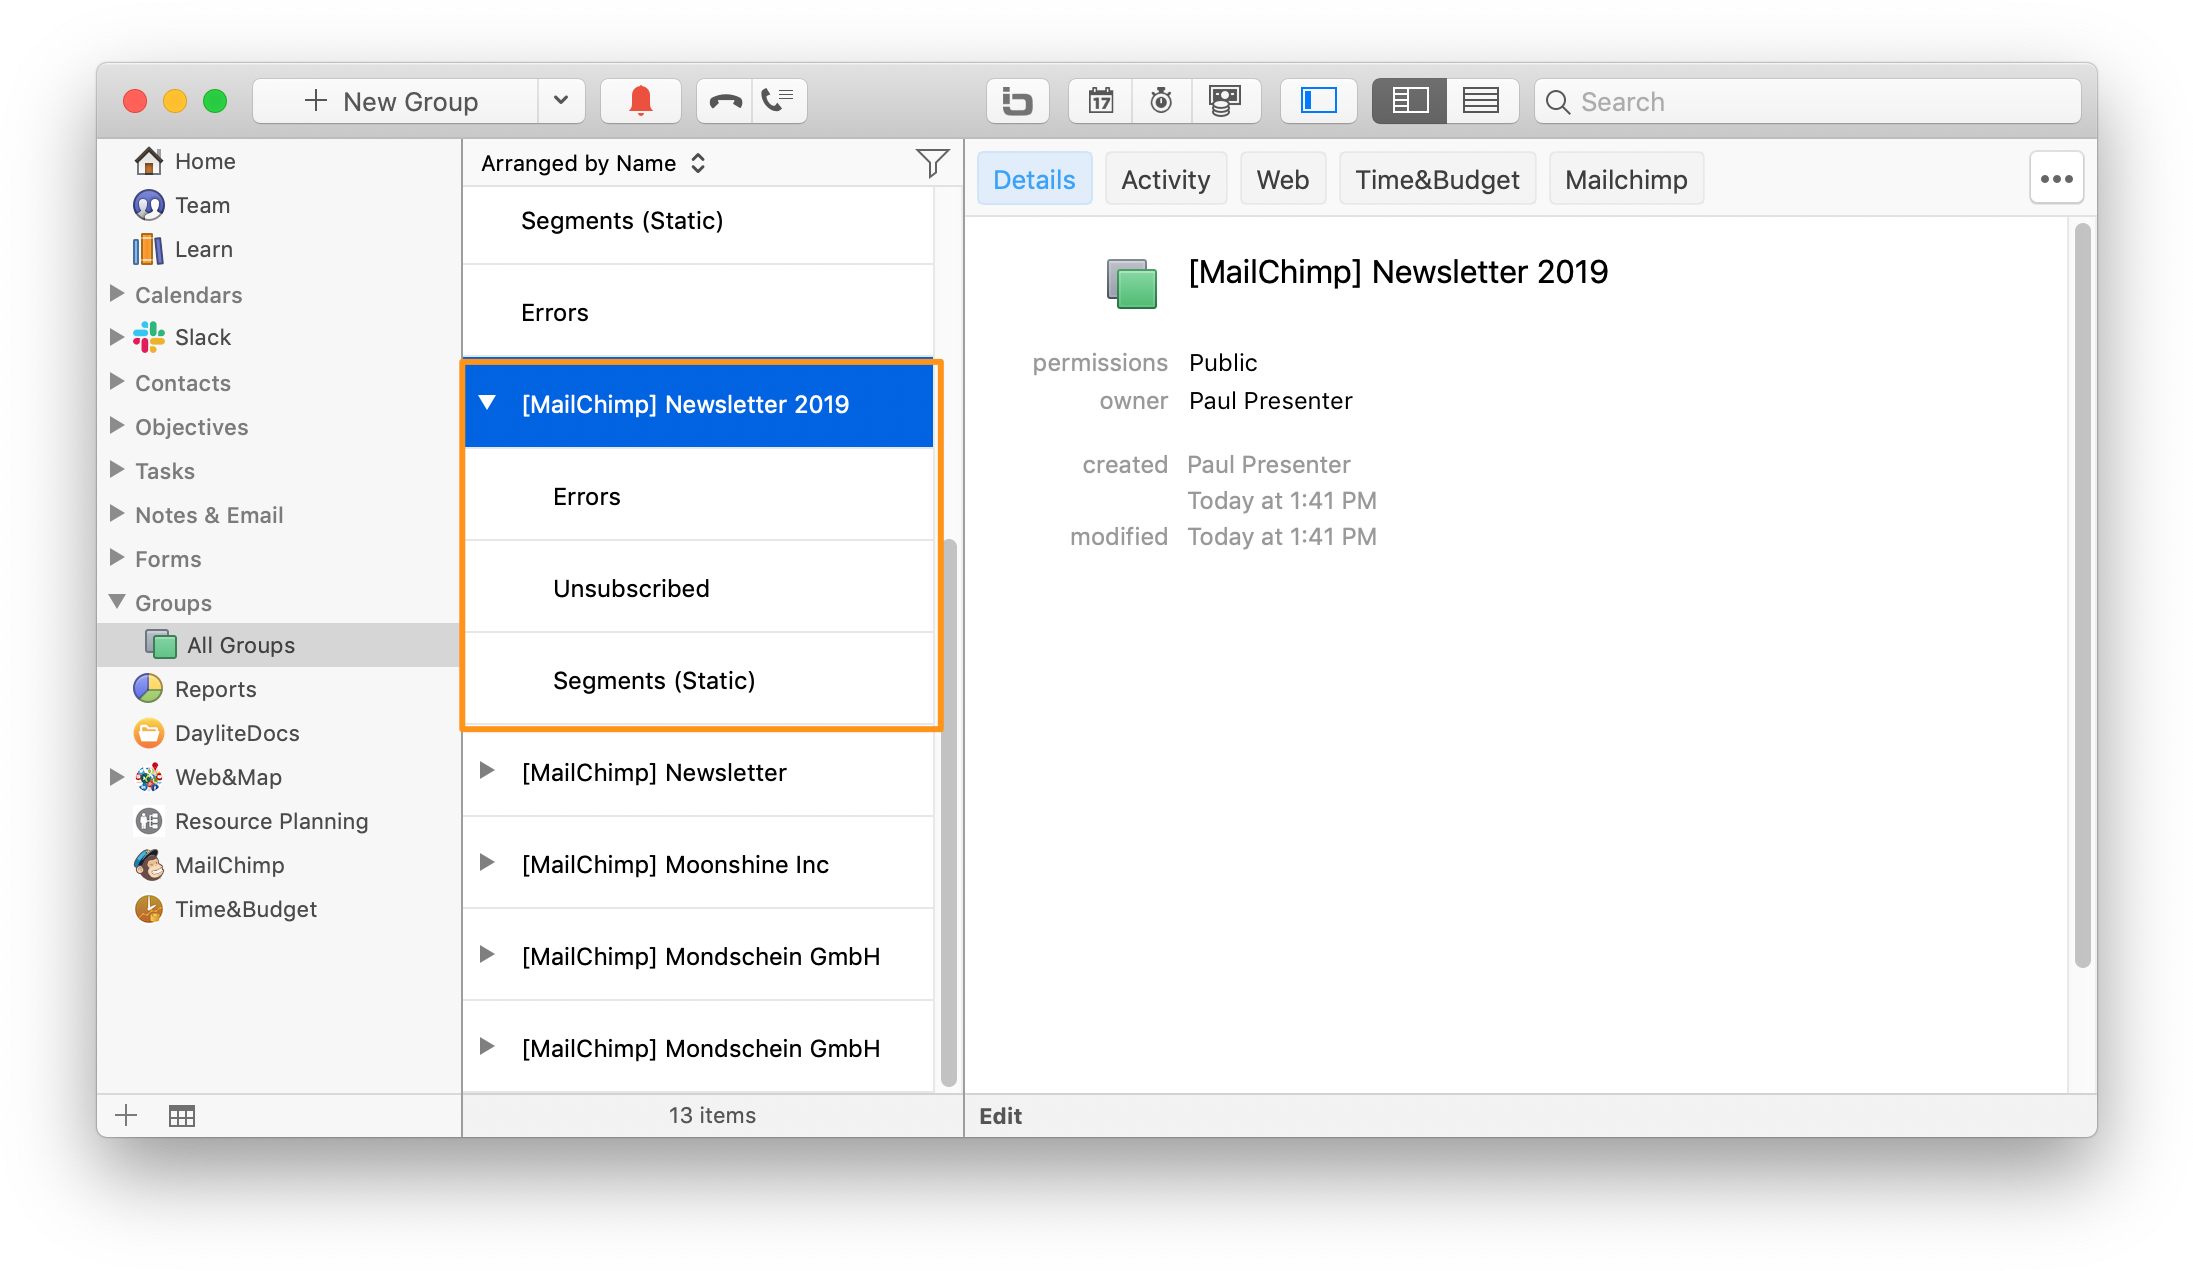This screenshot has width=2193, height=1271.
Task: Open the New Group dropdown arrow
Action: tap(561, 101)
